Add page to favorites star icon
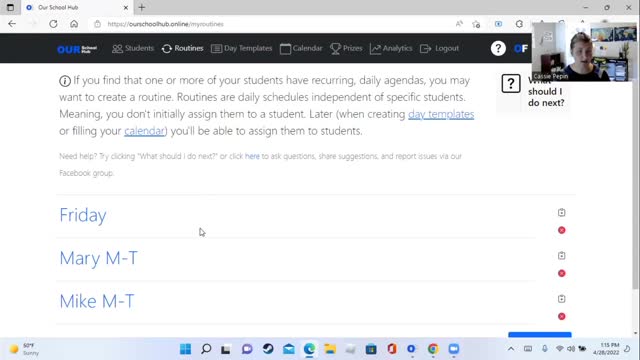This screenshot has width=640, height=360. (x=476, y=24)
